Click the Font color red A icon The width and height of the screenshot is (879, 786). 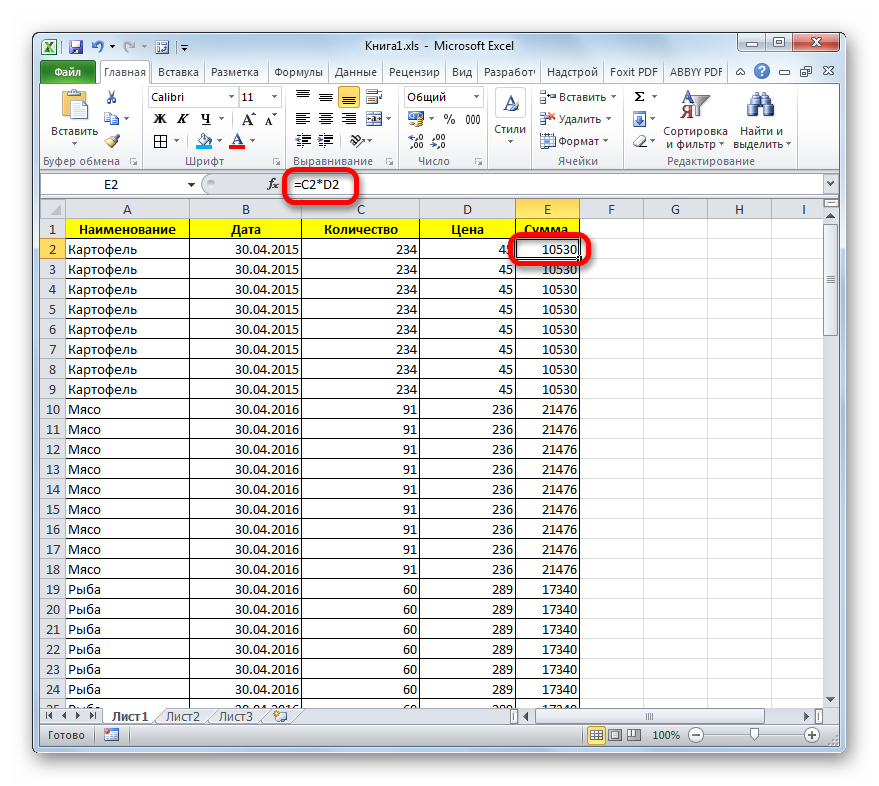coord(238,141)
